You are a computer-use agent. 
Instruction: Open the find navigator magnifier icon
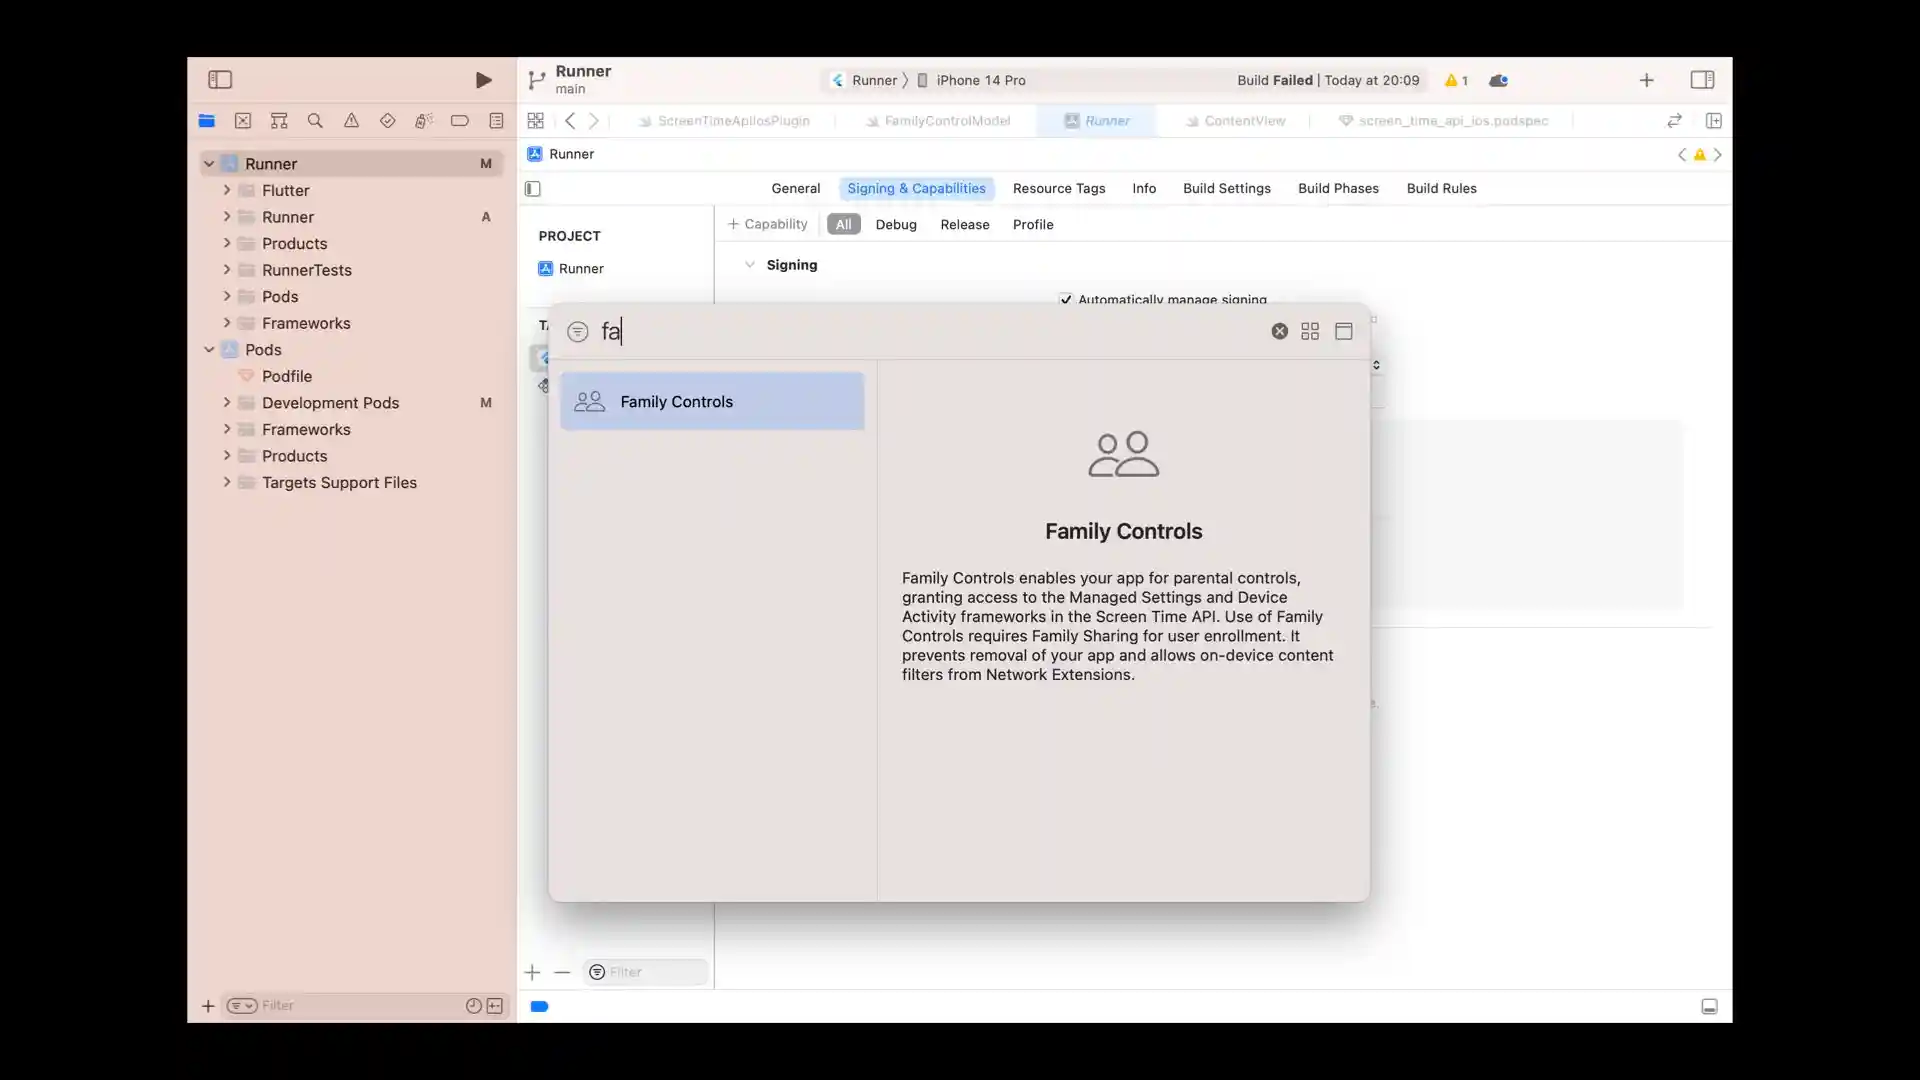pos(315,121)
